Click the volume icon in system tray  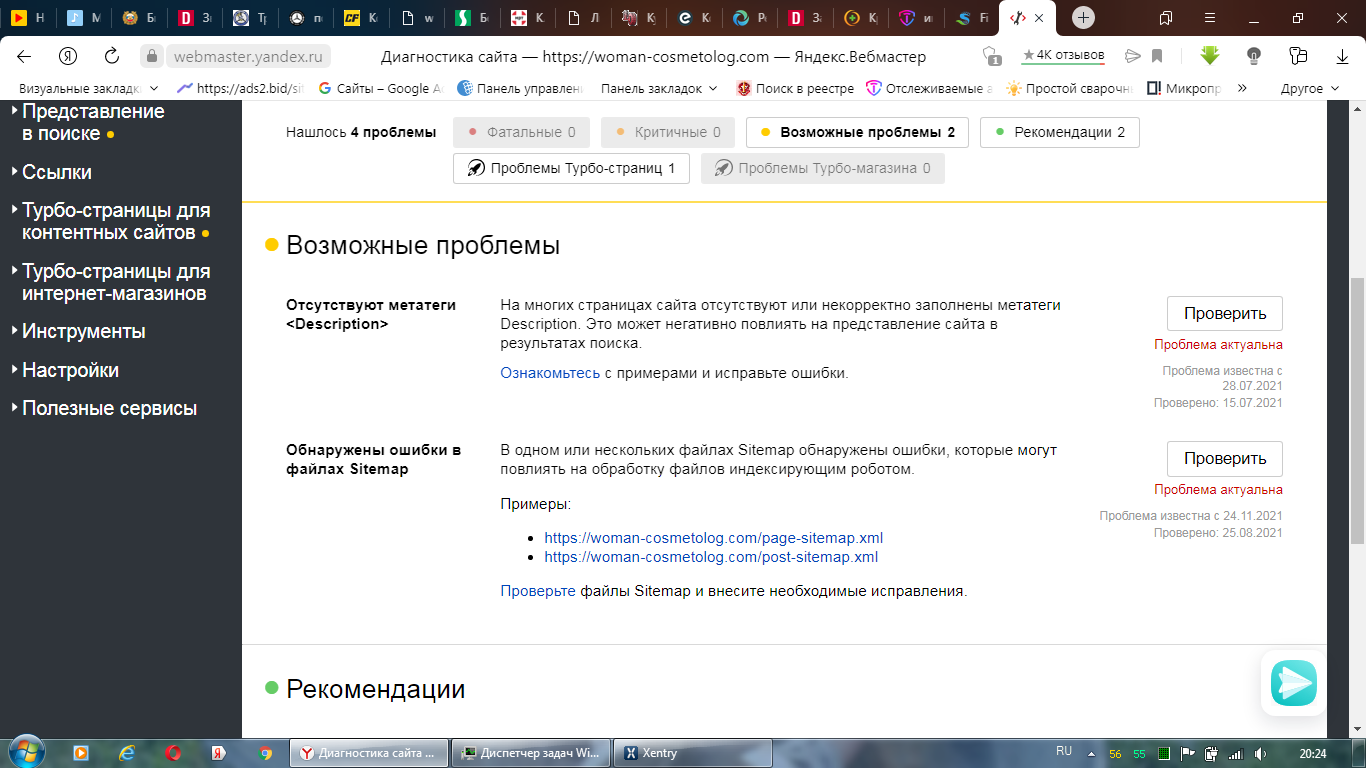(1260, 753)
